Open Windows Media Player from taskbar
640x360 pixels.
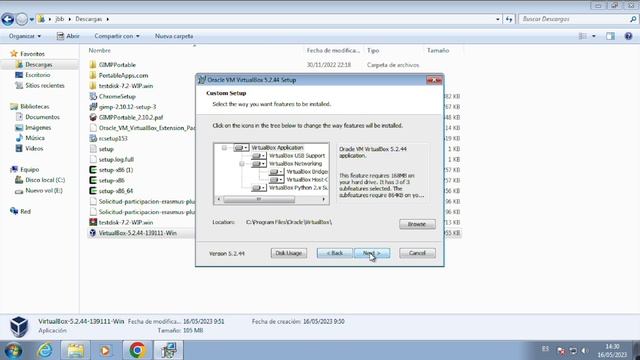105,350
